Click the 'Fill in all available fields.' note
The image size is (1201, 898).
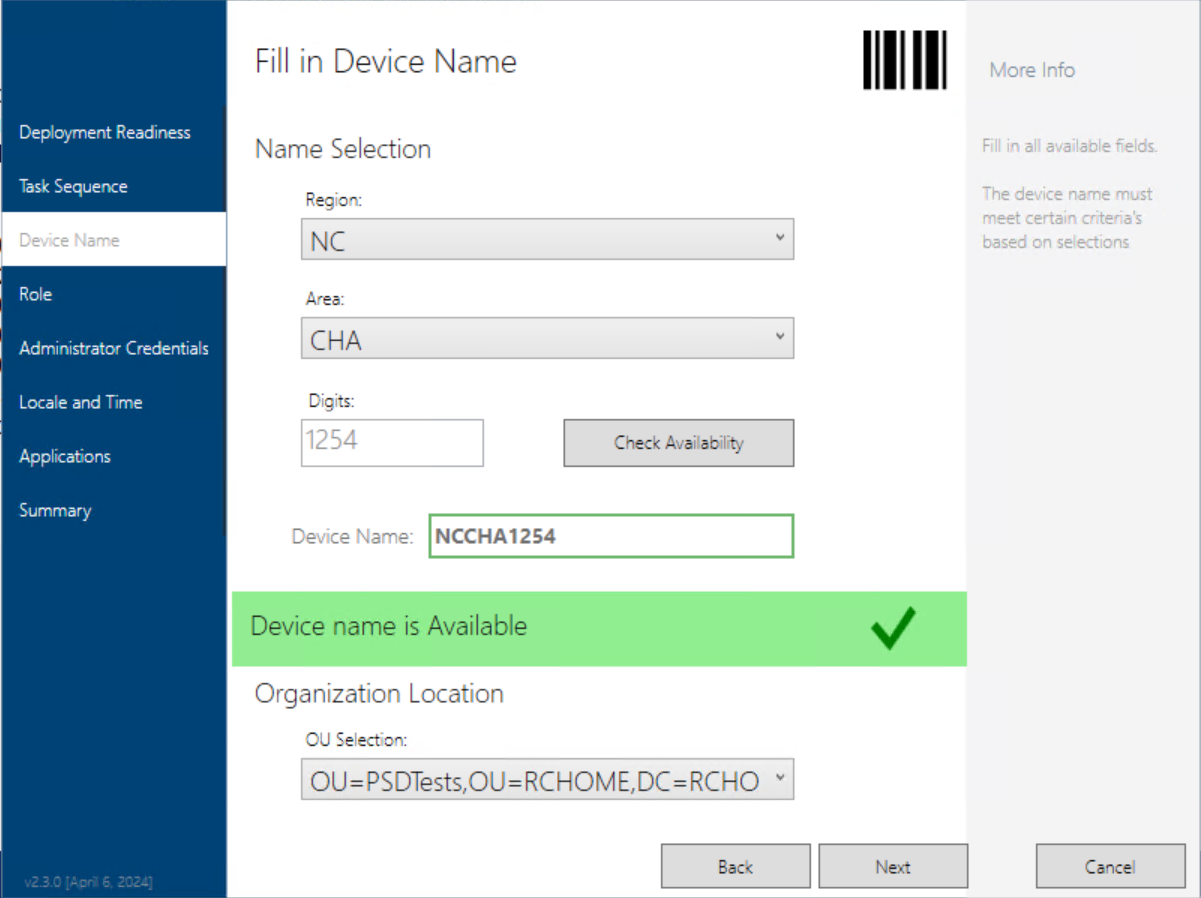click(x=1070, y=146)
